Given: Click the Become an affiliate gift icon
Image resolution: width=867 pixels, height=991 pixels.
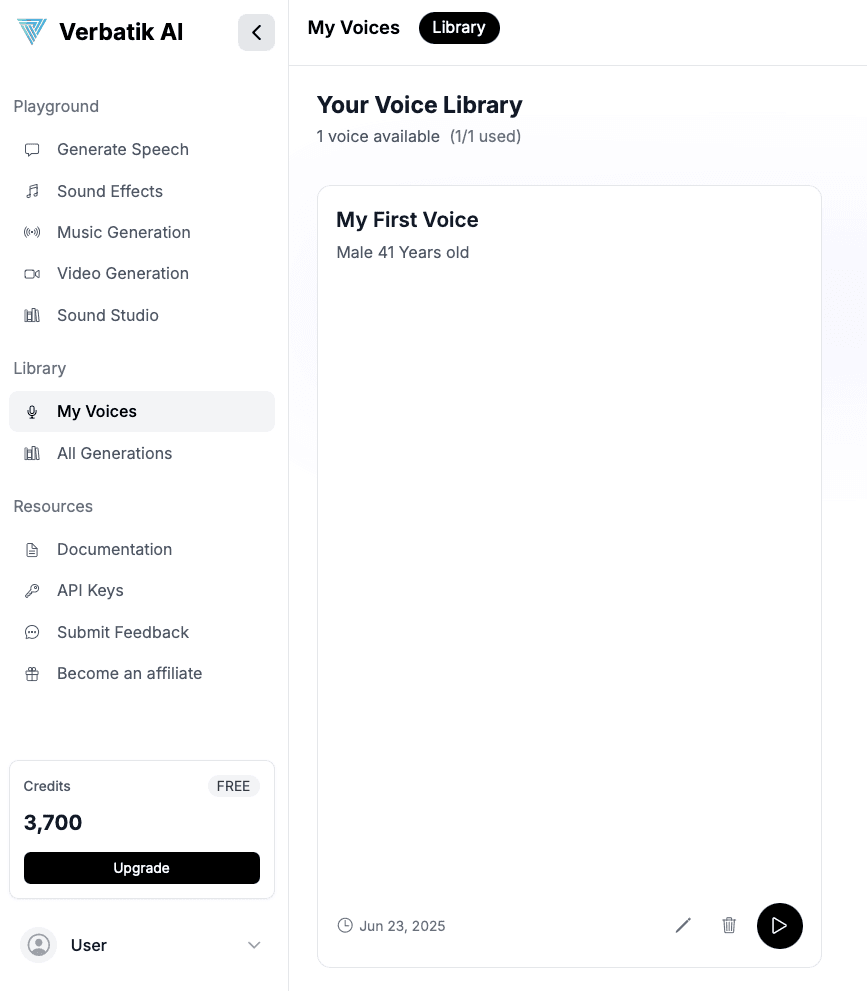Looking at the screenshot, I should click(32, 674).
